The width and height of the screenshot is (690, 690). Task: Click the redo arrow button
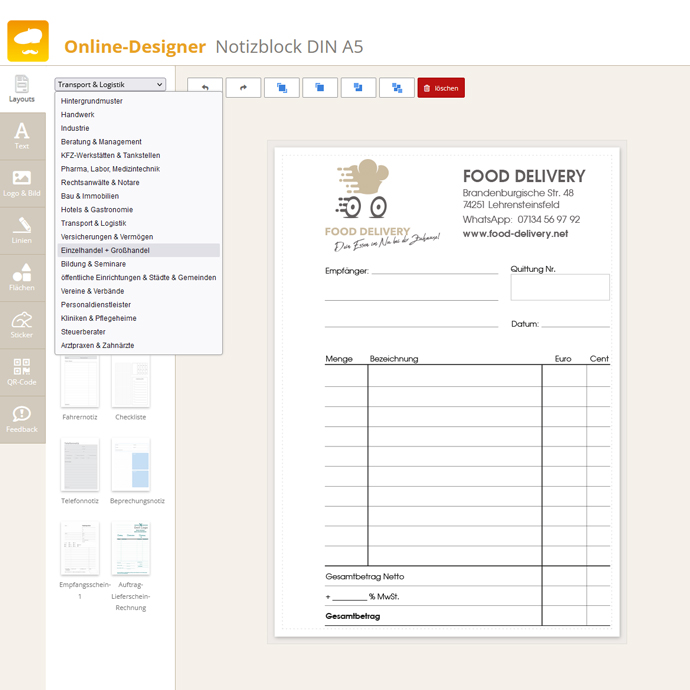(243, 88)
